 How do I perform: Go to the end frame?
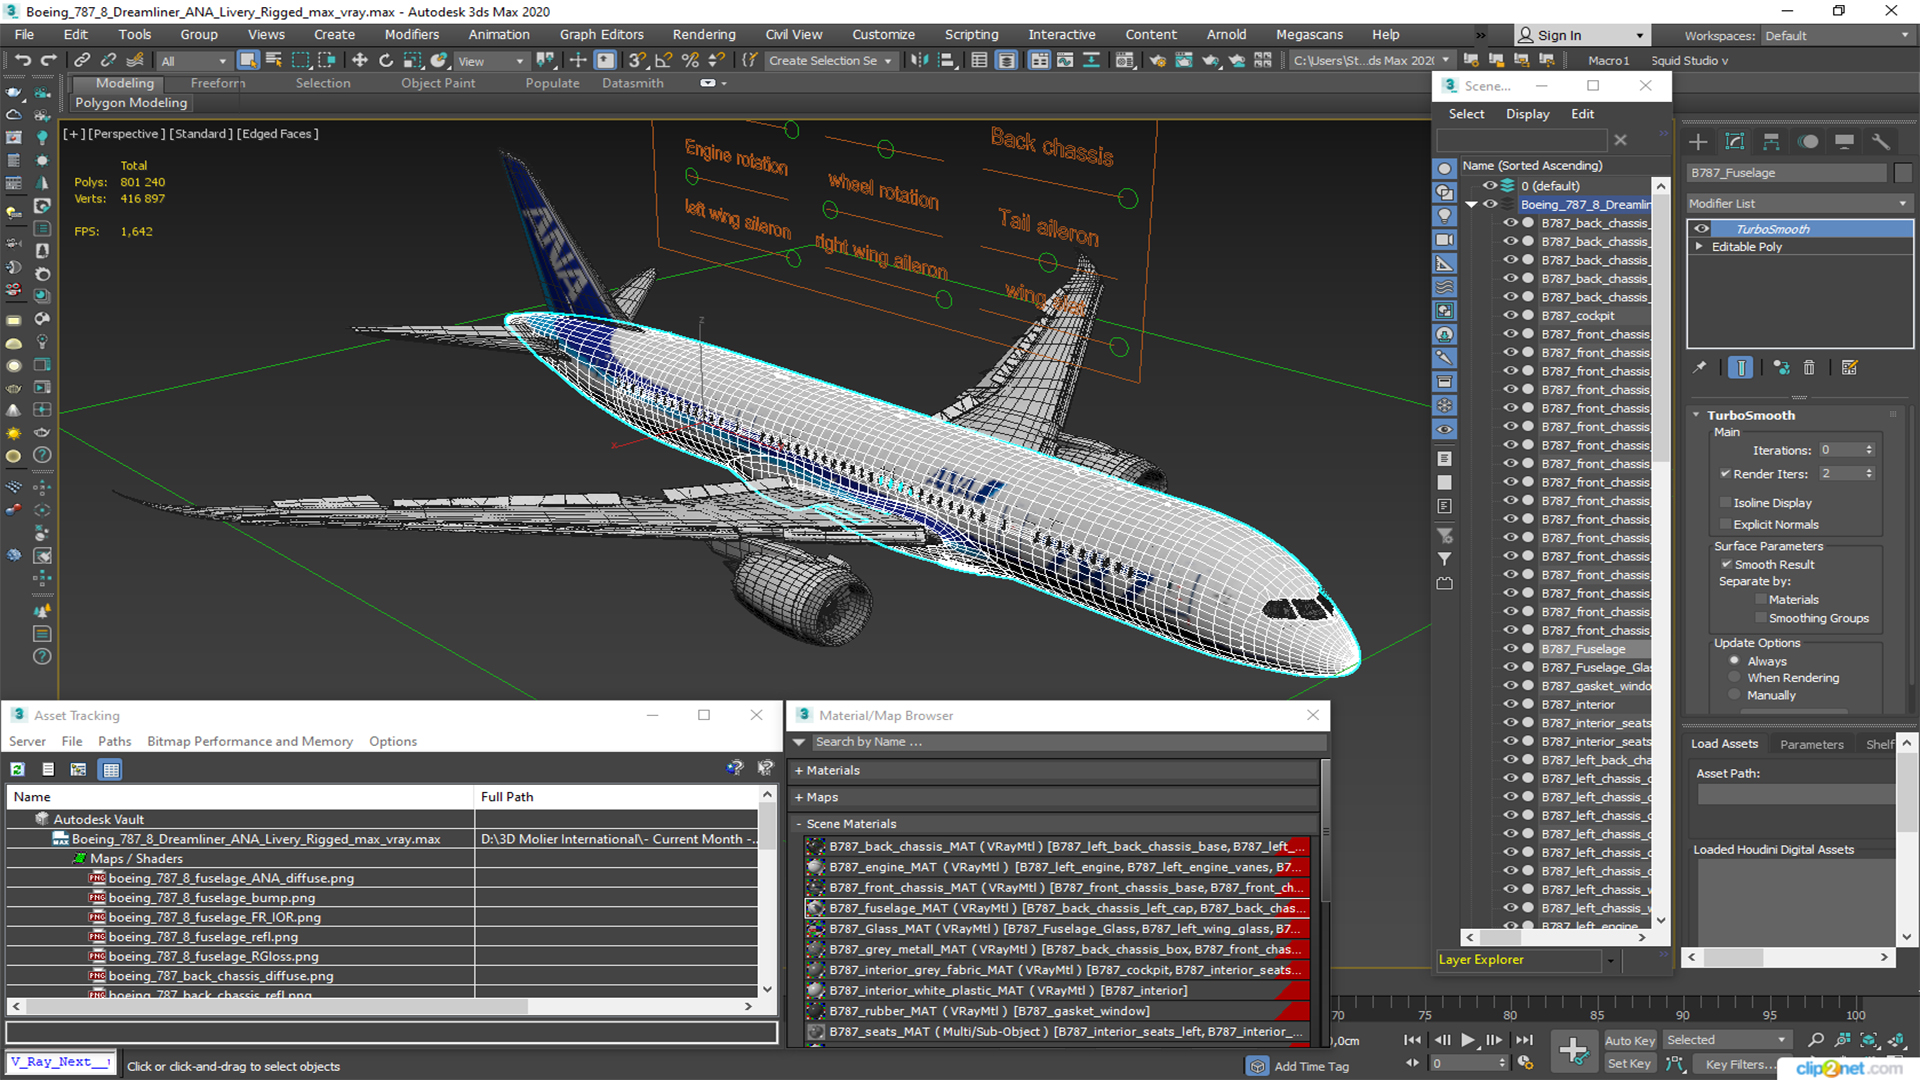pos(1523,1041)
